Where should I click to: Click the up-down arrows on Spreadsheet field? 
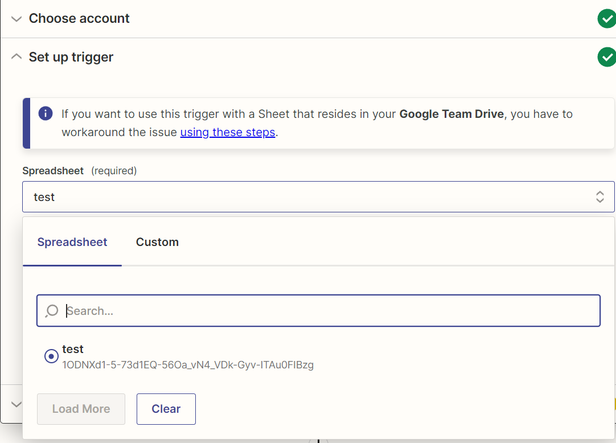coord(599,197)
